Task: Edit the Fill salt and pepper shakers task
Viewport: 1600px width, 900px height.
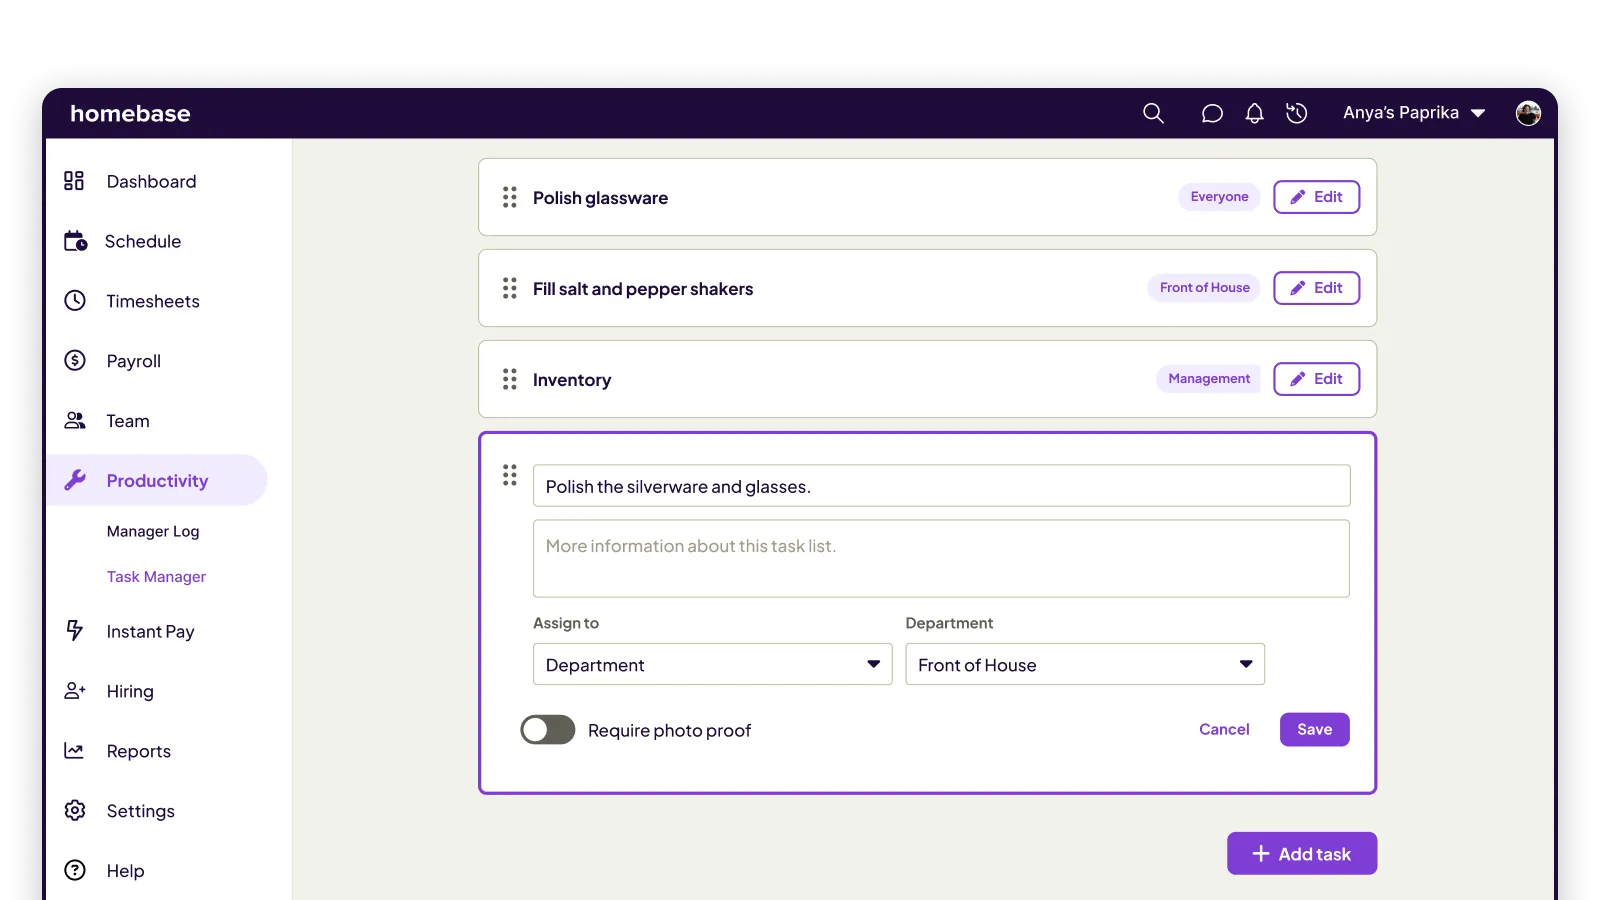Action: click(1316, 288)
